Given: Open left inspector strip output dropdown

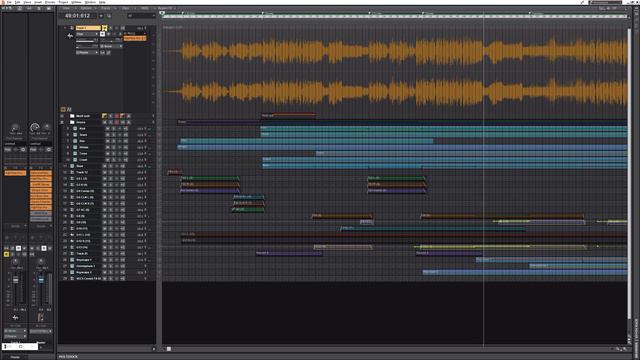Looking at the screenshot, I should [x=16, y=336].
